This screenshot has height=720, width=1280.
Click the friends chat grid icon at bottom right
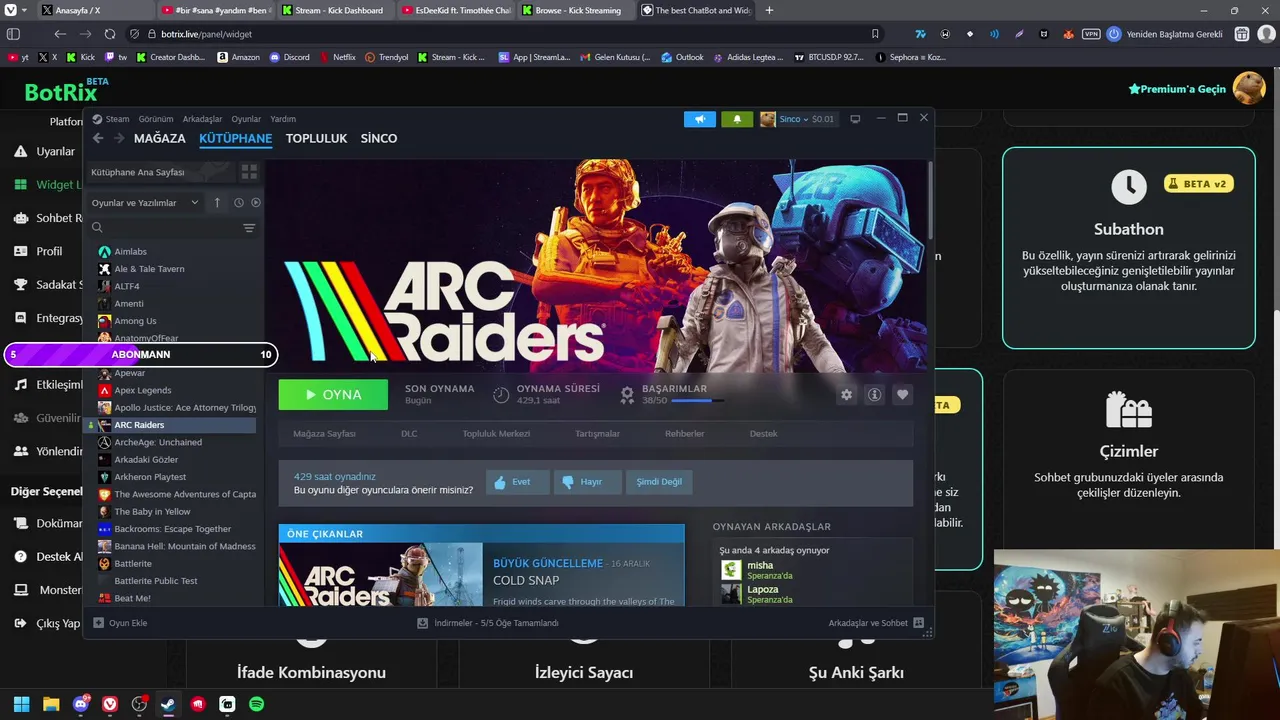[x=920, y=623]
